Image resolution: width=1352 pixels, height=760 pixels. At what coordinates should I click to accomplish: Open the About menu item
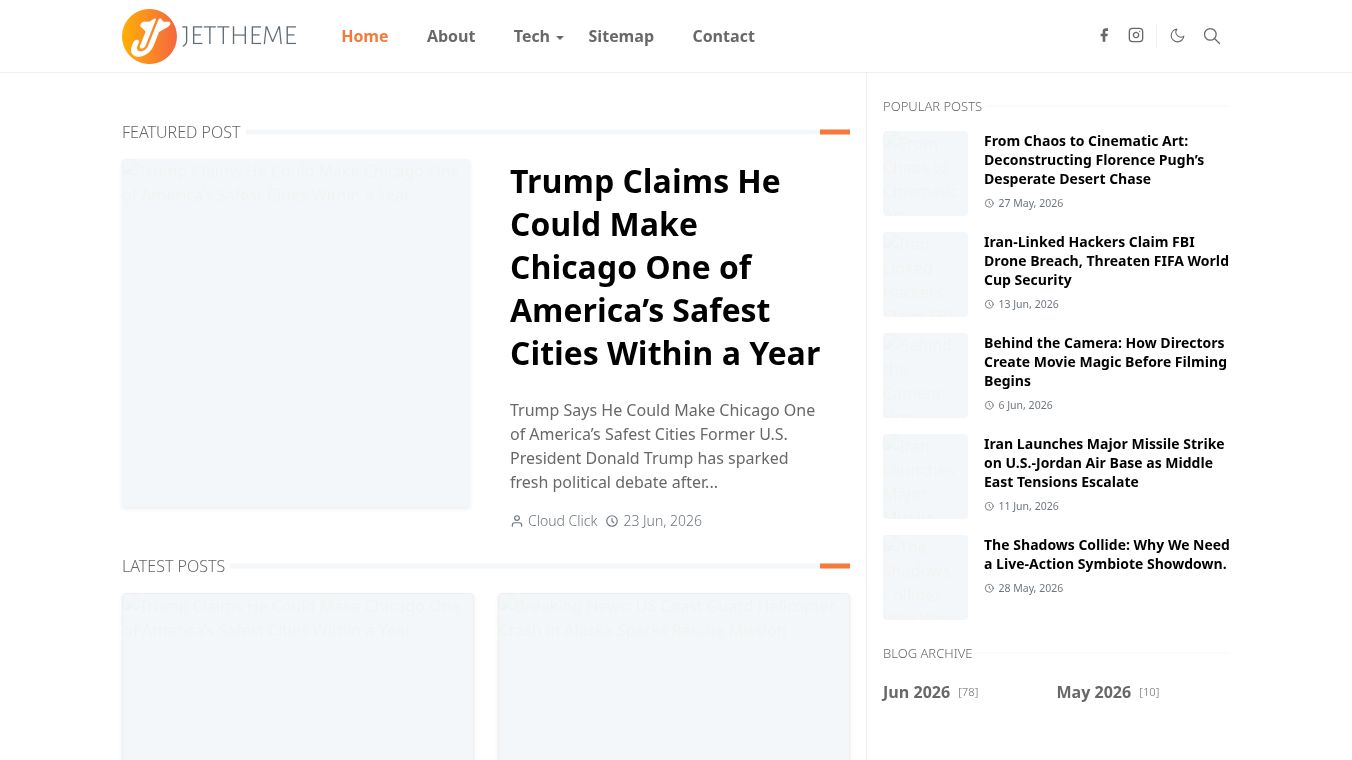[x=451, y=36]
